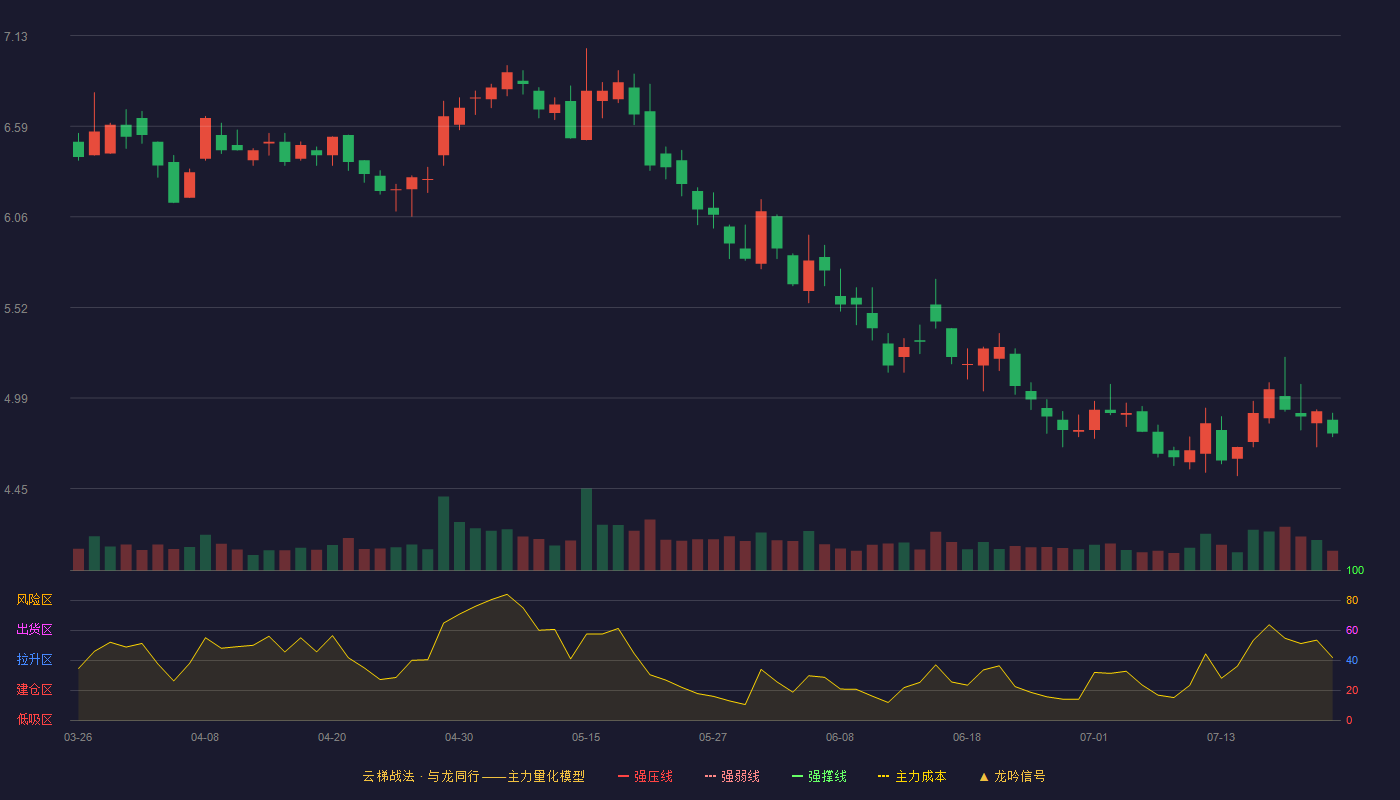Viewport: 1400px width, 800px height.
Task: Click the tall green volume bar near 04-30
Action: click(443, 533)
